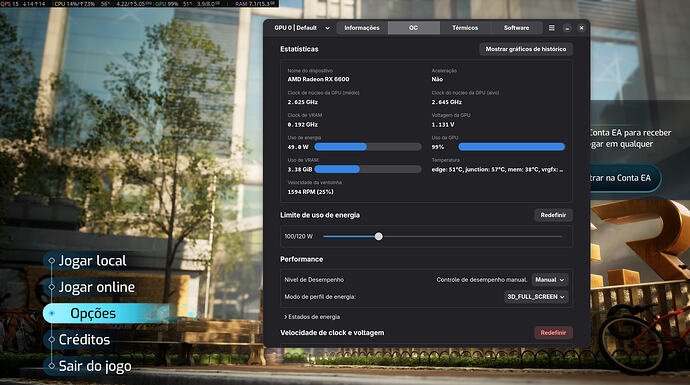This screenshot has width=690, height=385.
Task: Click the Uso da GPU usage bar
Action: tap(511, 147)
